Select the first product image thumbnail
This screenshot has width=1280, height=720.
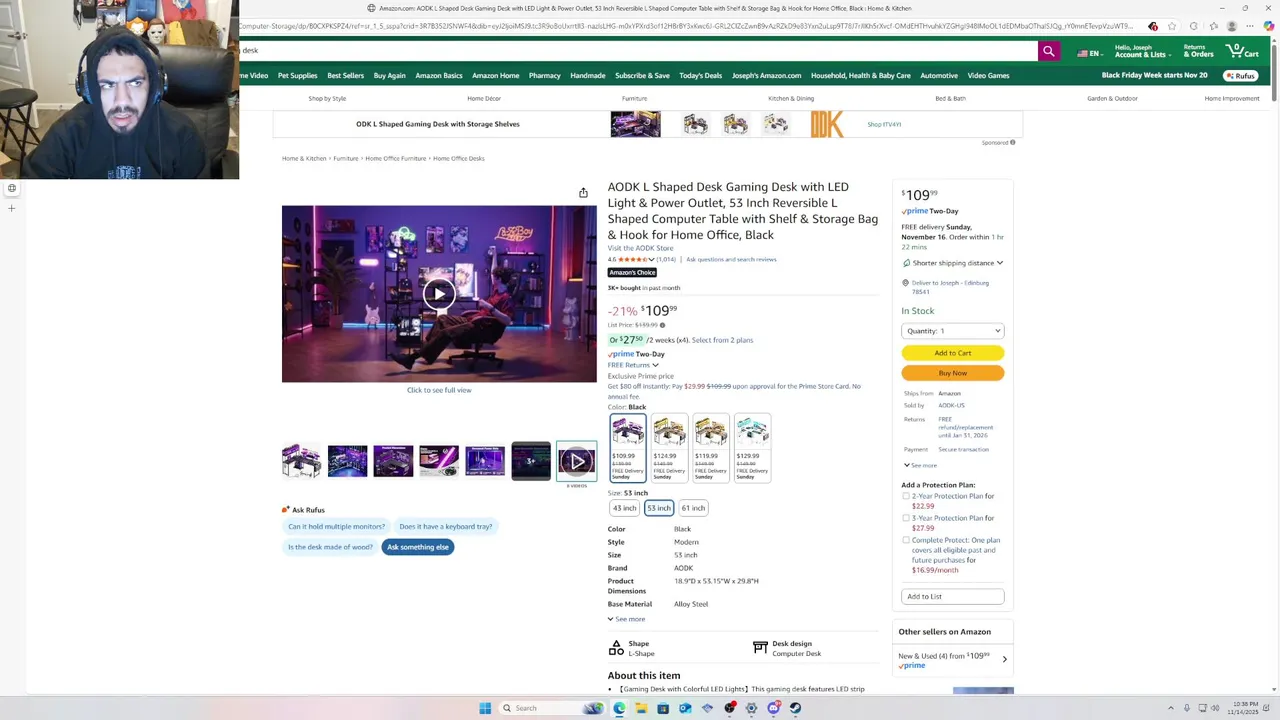click(301, 461)
